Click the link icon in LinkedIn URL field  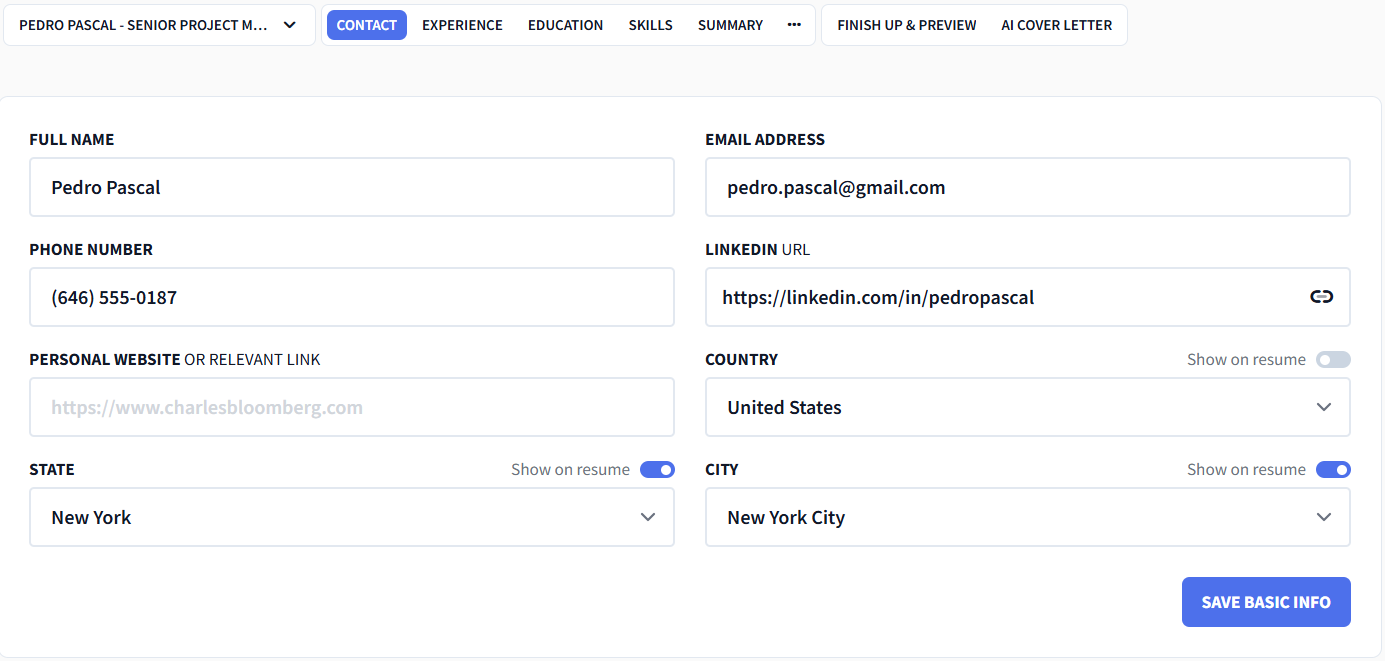pyautogui.click(x=1321, y=296)
